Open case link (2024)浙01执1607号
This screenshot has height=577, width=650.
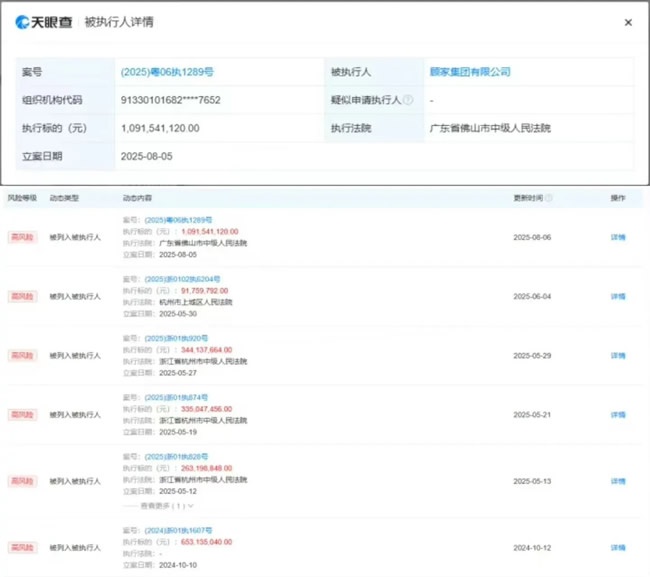[178, 531]
